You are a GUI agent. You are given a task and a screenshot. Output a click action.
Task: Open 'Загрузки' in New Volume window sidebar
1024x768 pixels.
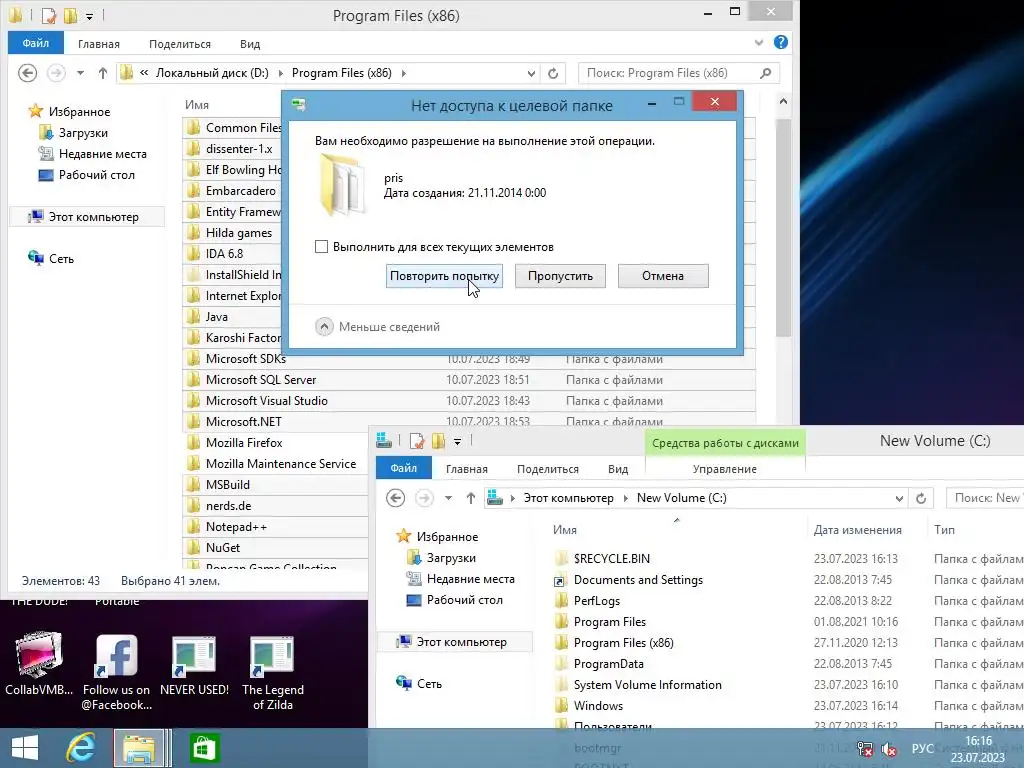pos(451,558)
